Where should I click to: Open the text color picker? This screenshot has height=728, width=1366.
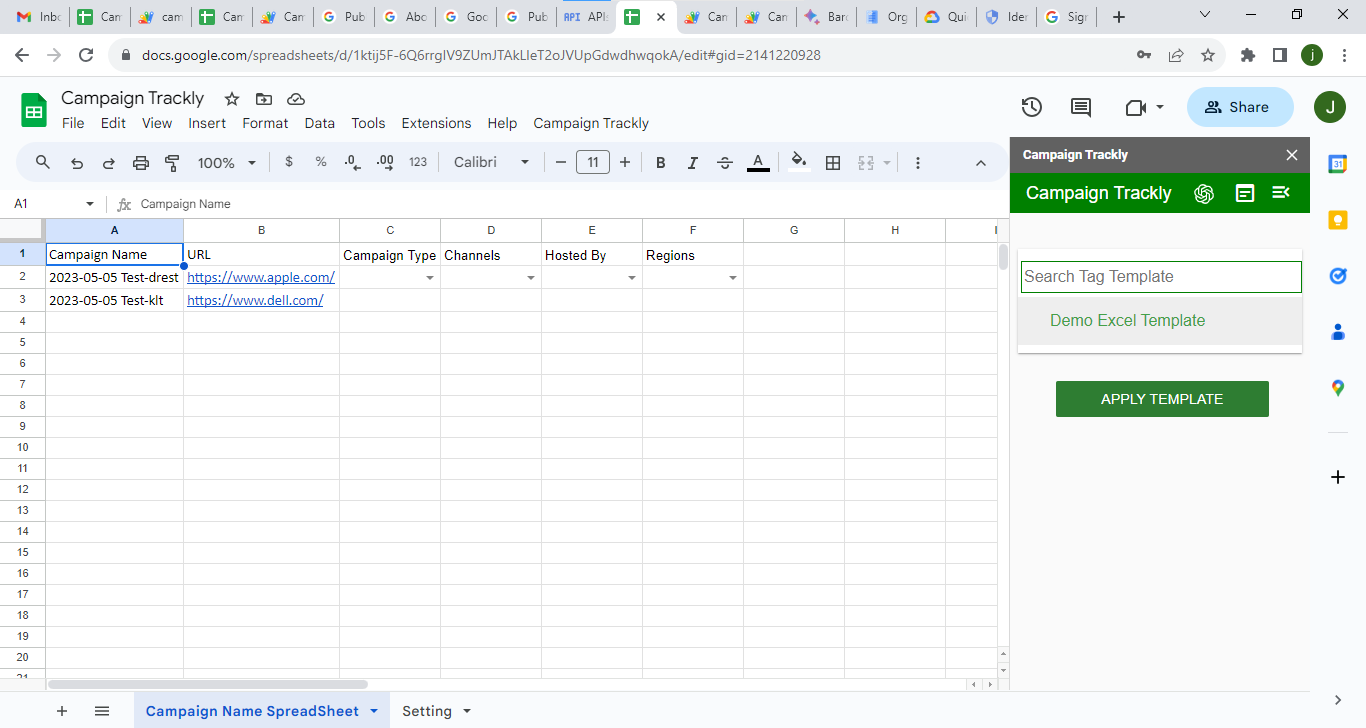click(x=757, y=161)
